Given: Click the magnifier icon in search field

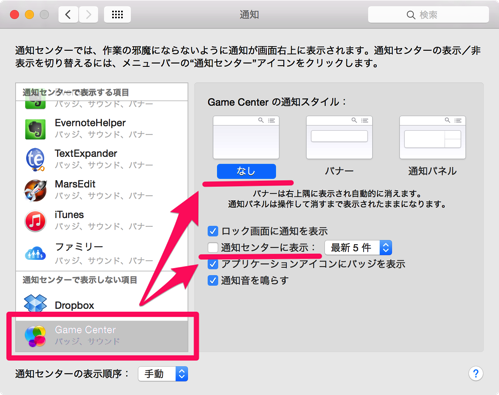Looking at the screenshot, I should pyautogui.click(x=411, y=15).
